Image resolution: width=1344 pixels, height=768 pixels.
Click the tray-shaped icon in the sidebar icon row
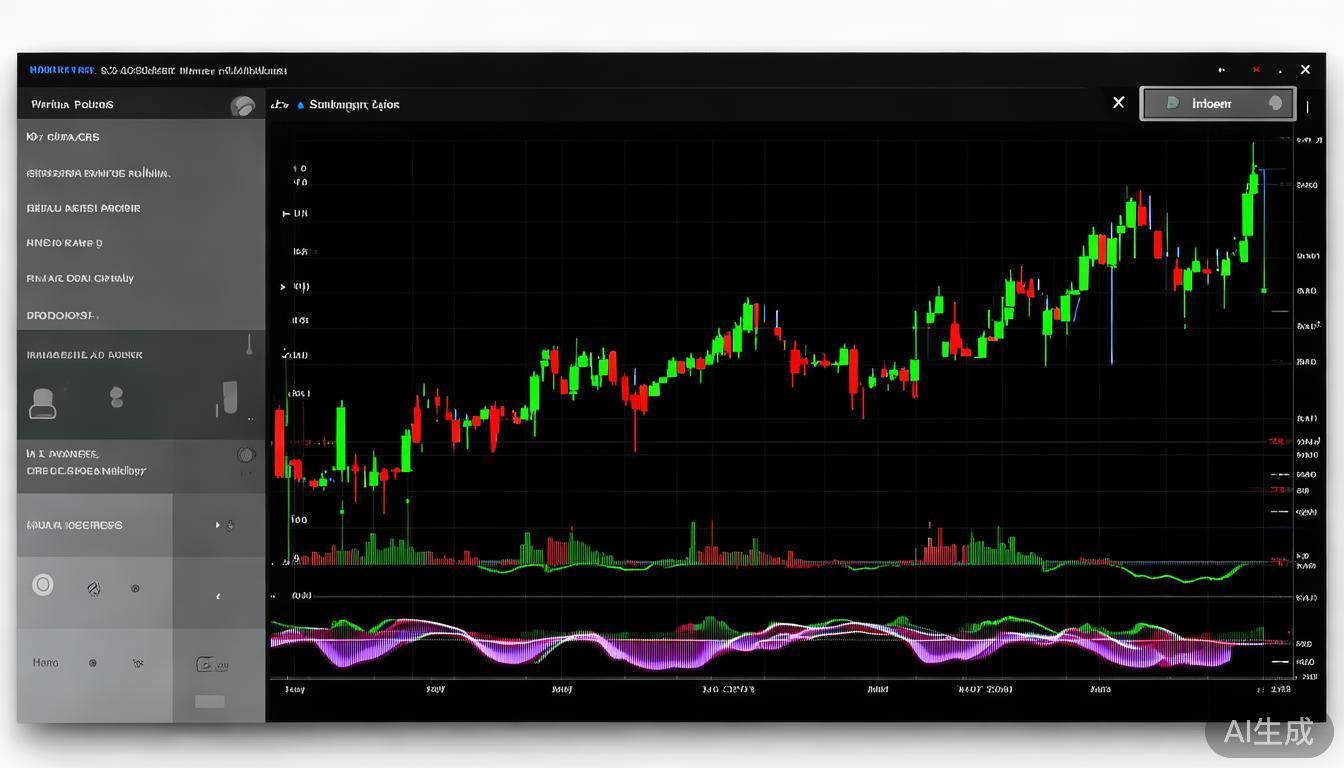(43, 403)
